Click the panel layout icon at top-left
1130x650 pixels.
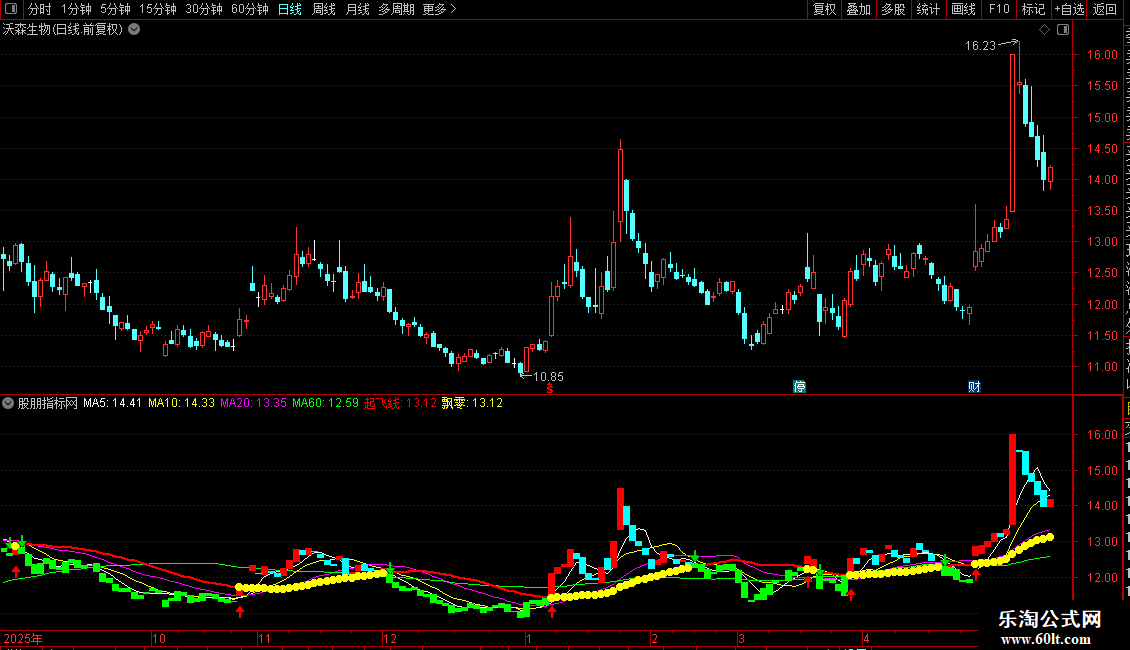point(11,9)
